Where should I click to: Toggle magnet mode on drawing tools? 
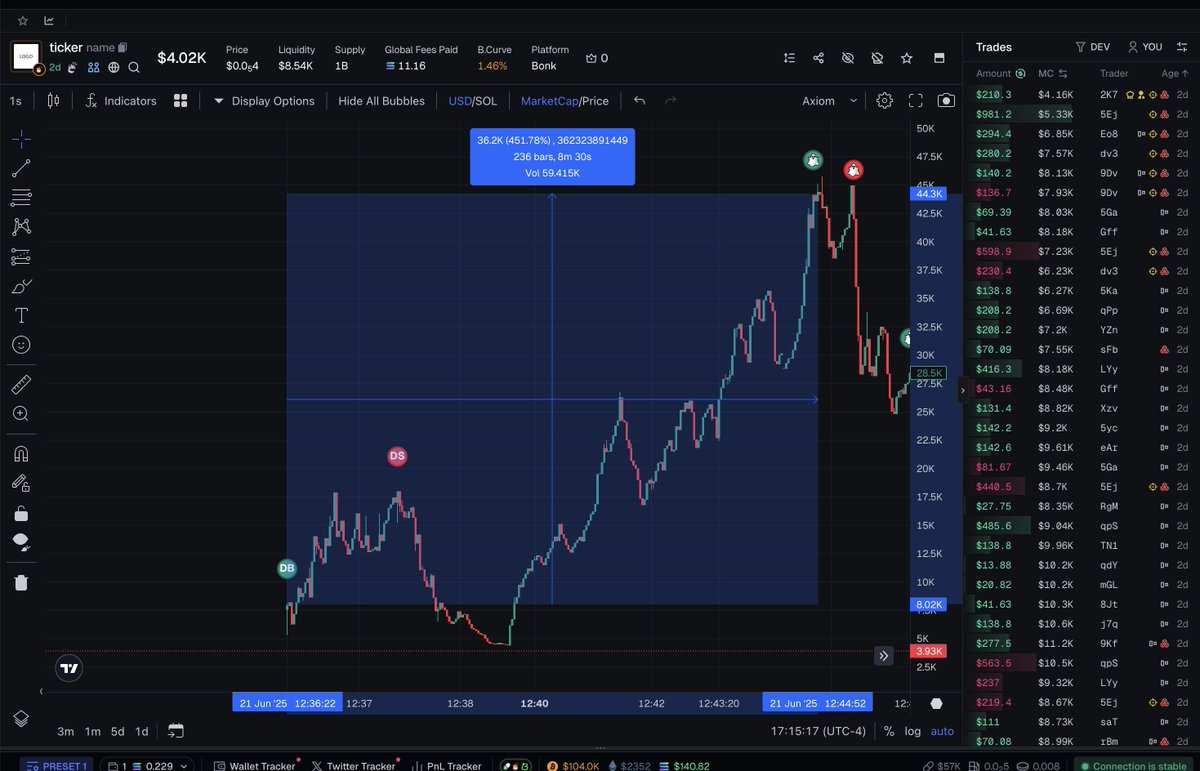click(x=21, y=453)
